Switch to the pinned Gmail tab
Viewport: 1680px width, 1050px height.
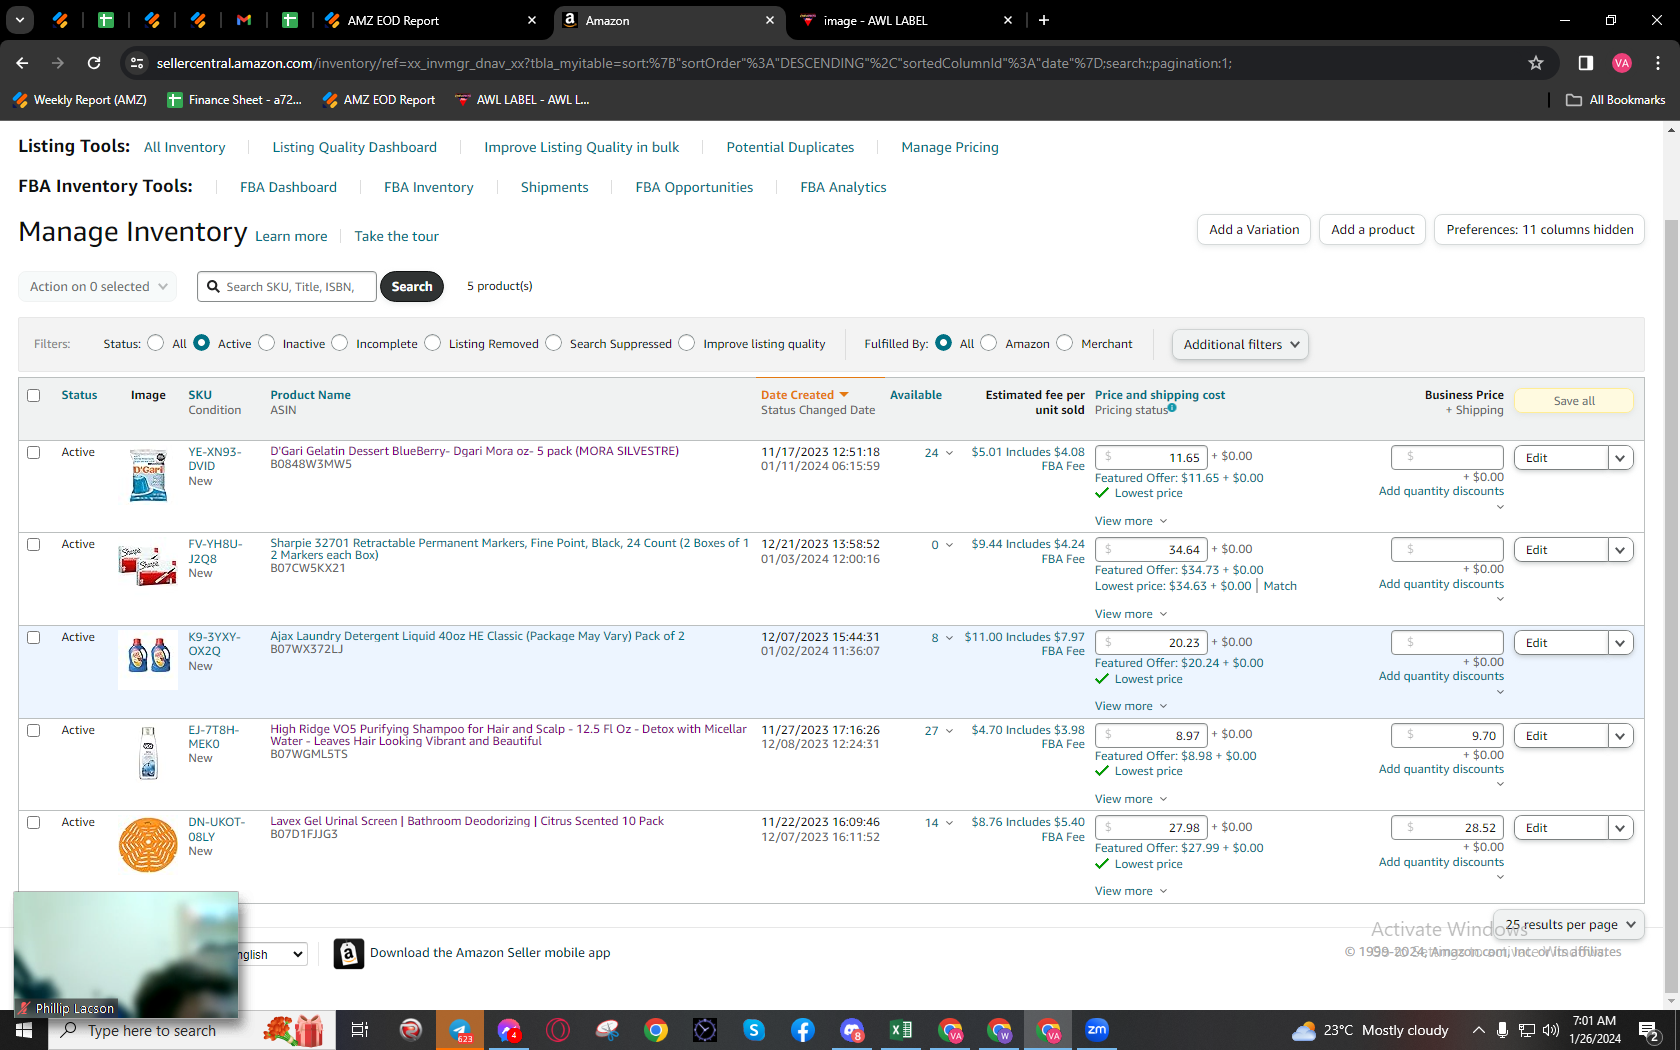tap(244, 20)
